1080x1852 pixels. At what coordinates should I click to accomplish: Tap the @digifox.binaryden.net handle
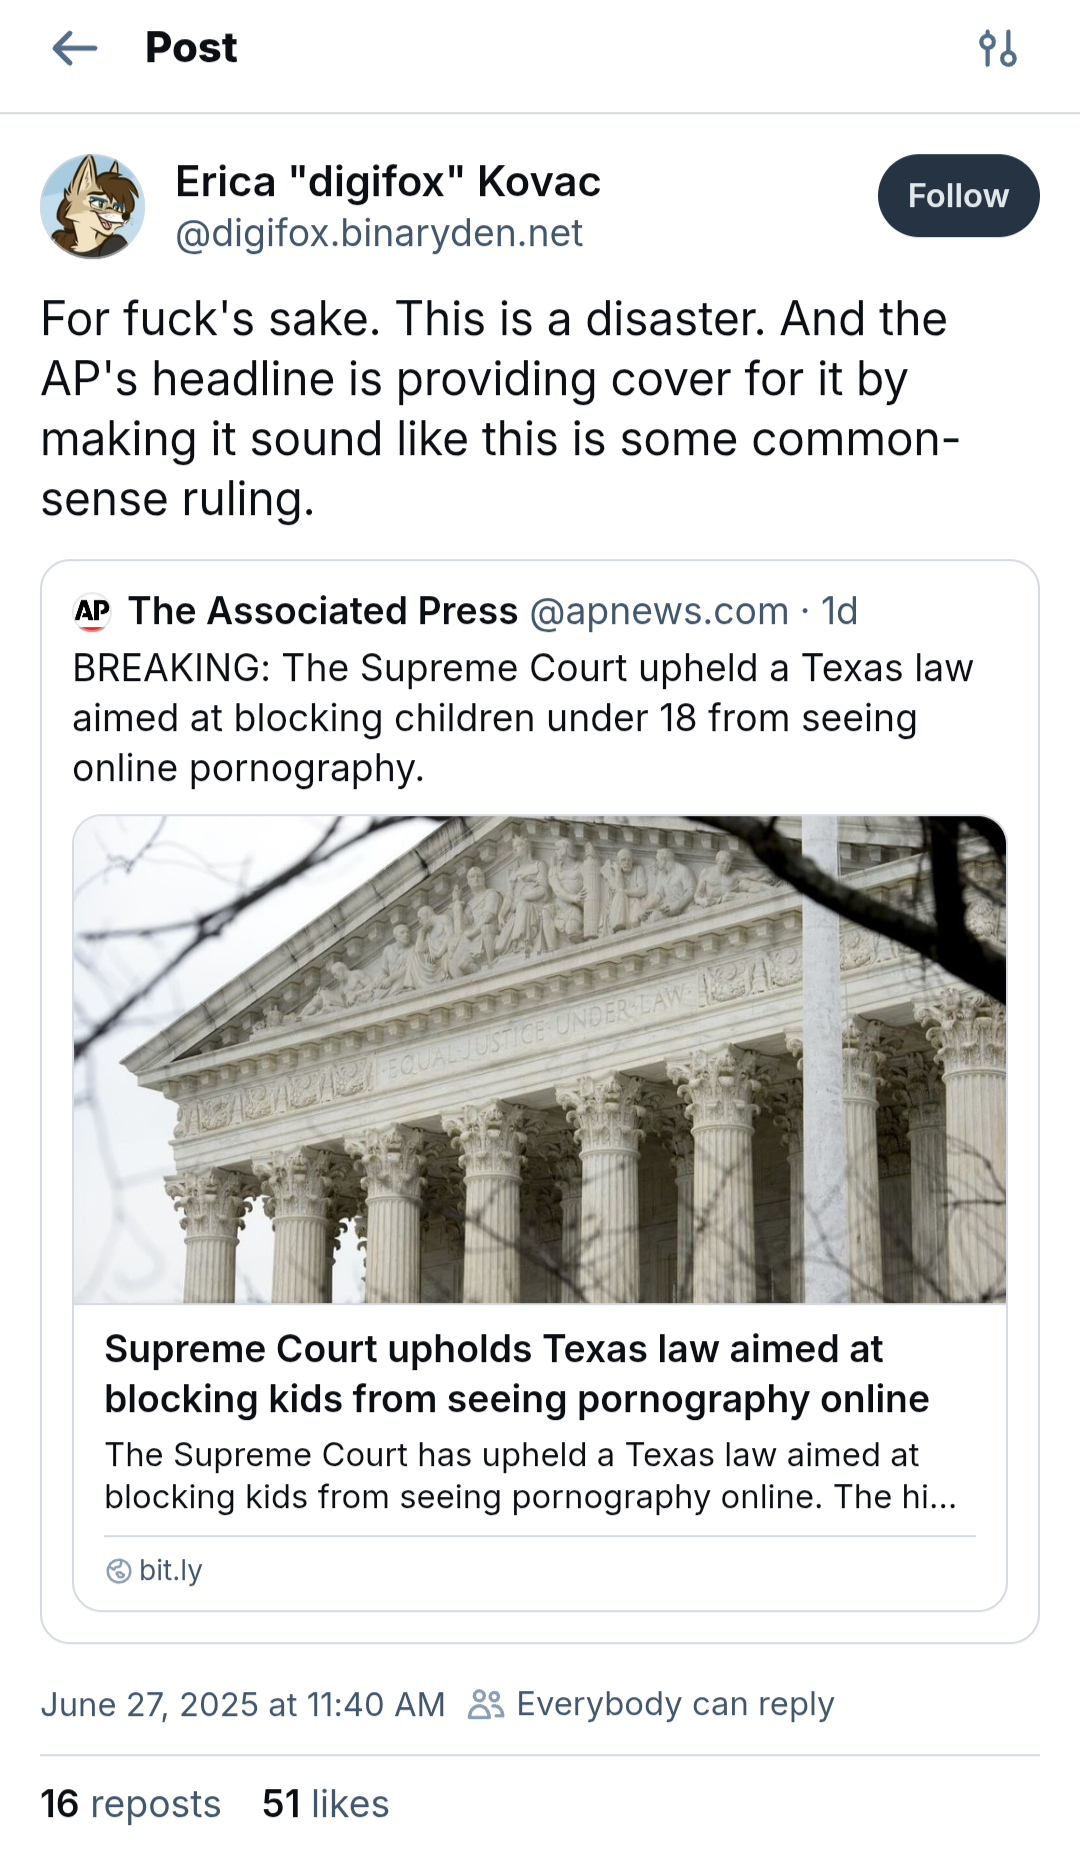tap(379, 233)
